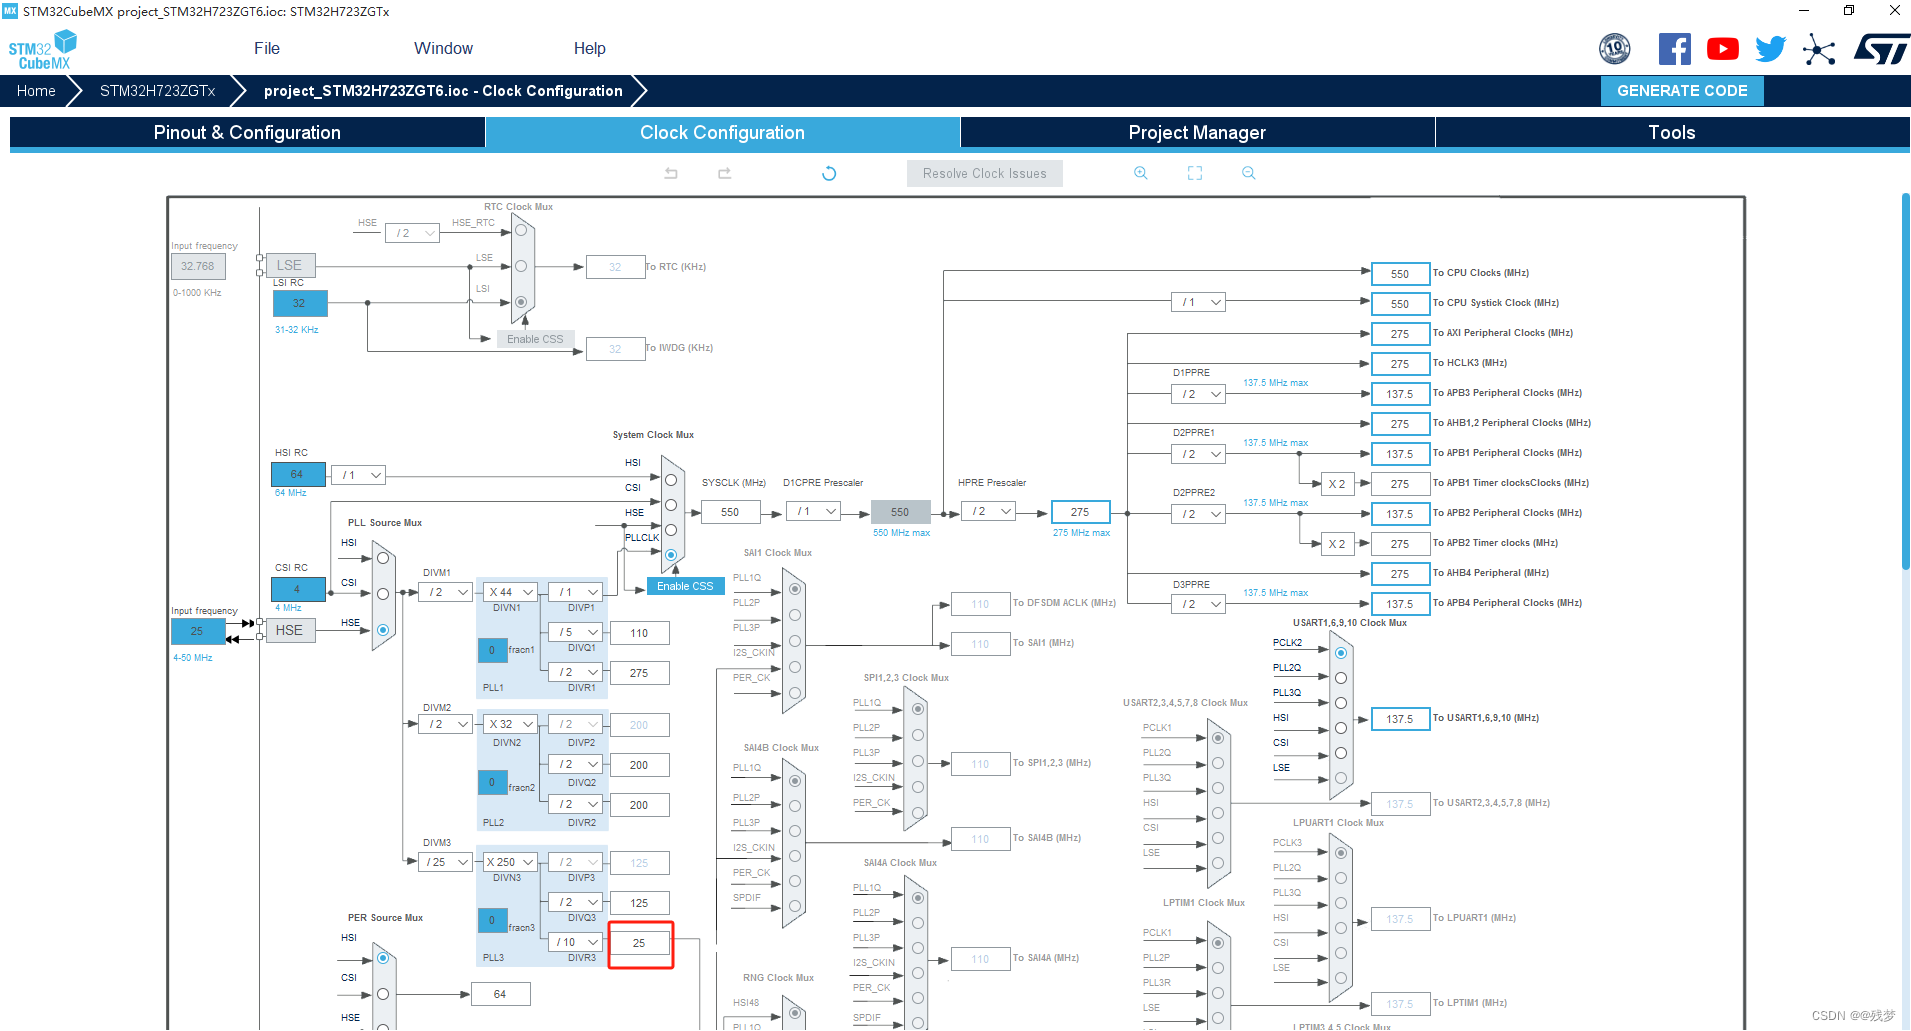Click the SYSCLK 550 value box
1911x1031 pixels.
(x=730, y=512)
